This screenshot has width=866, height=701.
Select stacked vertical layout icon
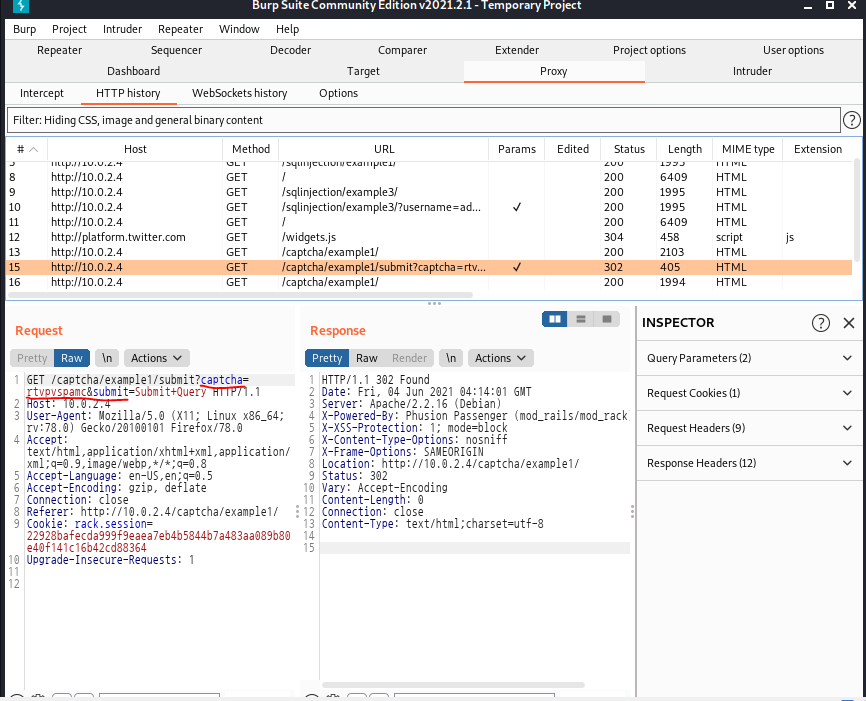point(580,319)
